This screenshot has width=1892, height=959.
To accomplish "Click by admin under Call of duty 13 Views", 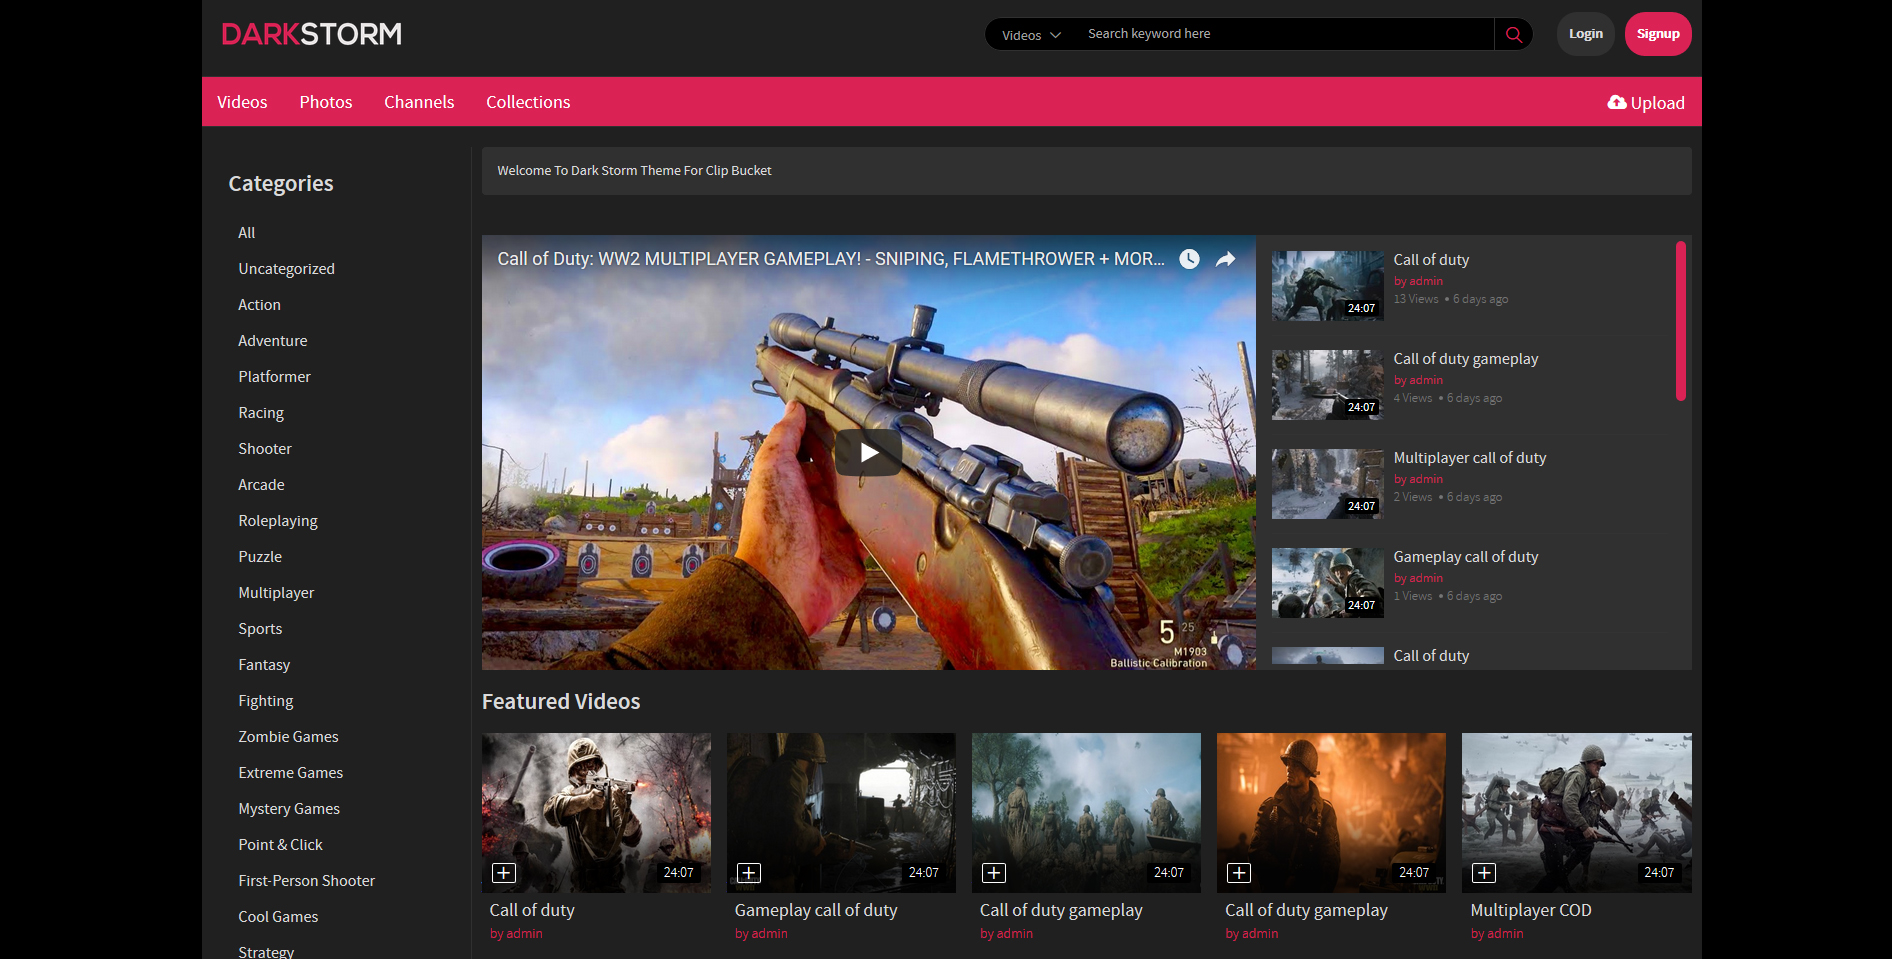I will [1418, 281].
